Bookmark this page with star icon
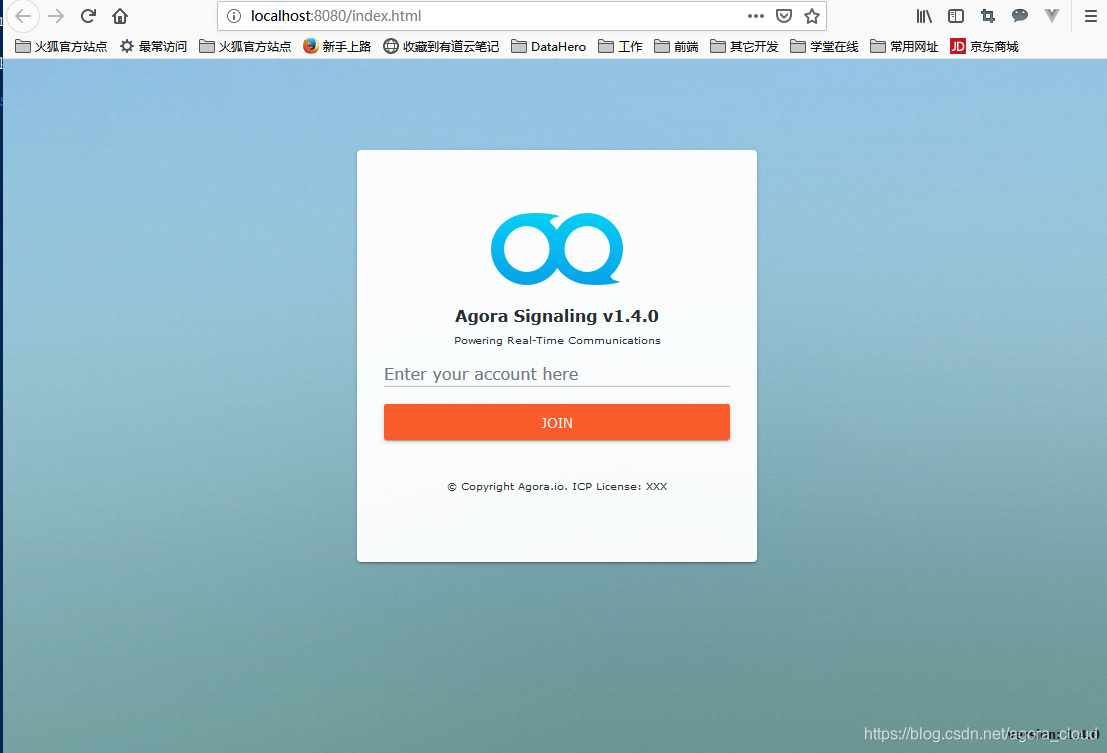The image size is (1107, 753). coord(812,16)
